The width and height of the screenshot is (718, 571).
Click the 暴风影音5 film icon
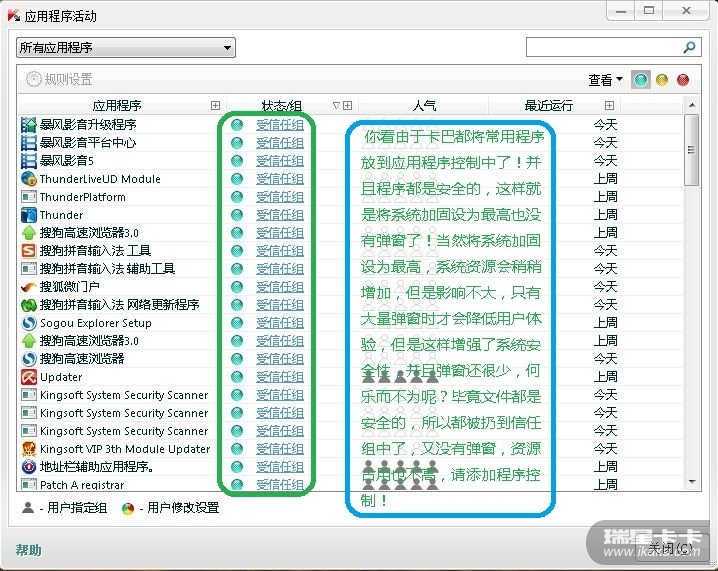tap(28, 161)
